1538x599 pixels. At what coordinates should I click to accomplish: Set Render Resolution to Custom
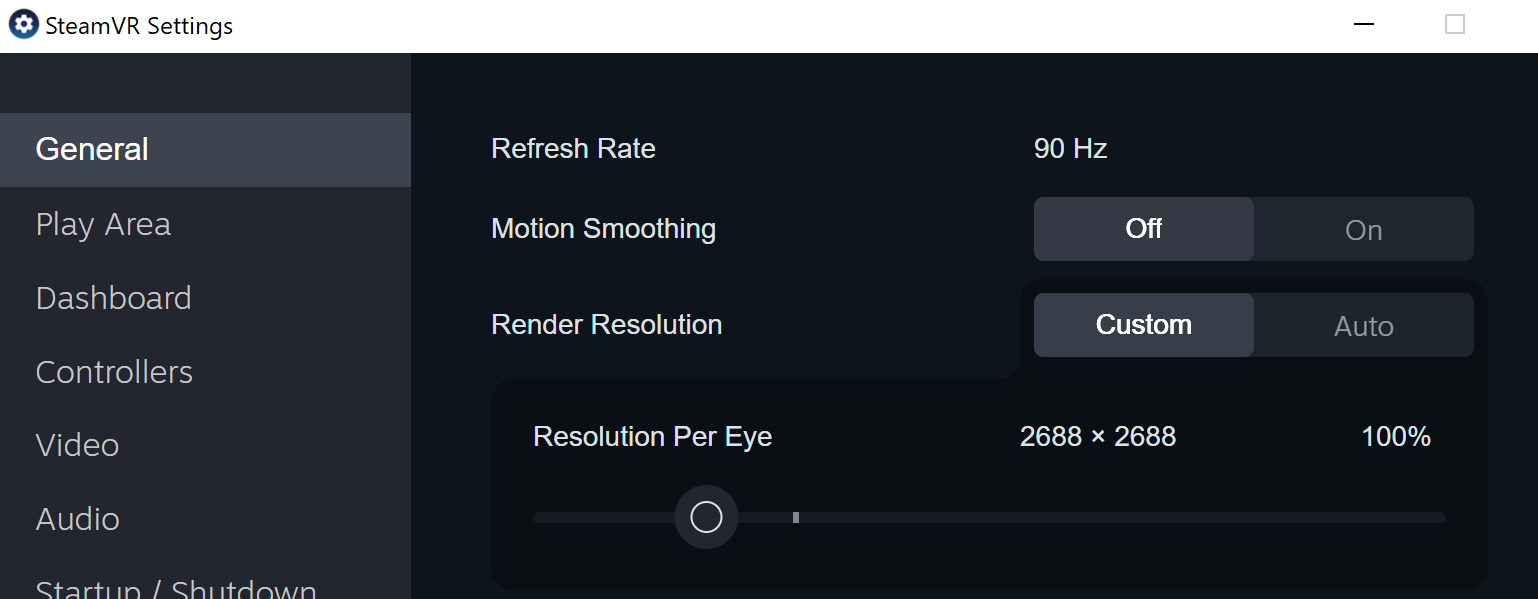(x=1143, y=325)
